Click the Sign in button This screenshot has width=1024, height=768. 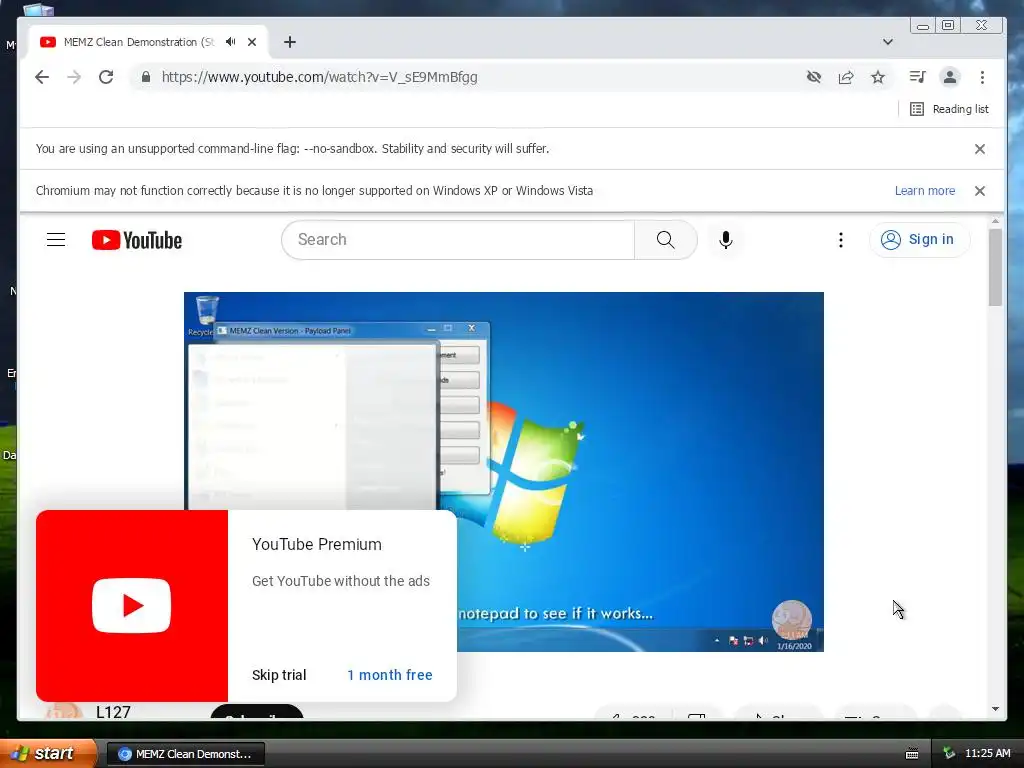pos(919,240)
